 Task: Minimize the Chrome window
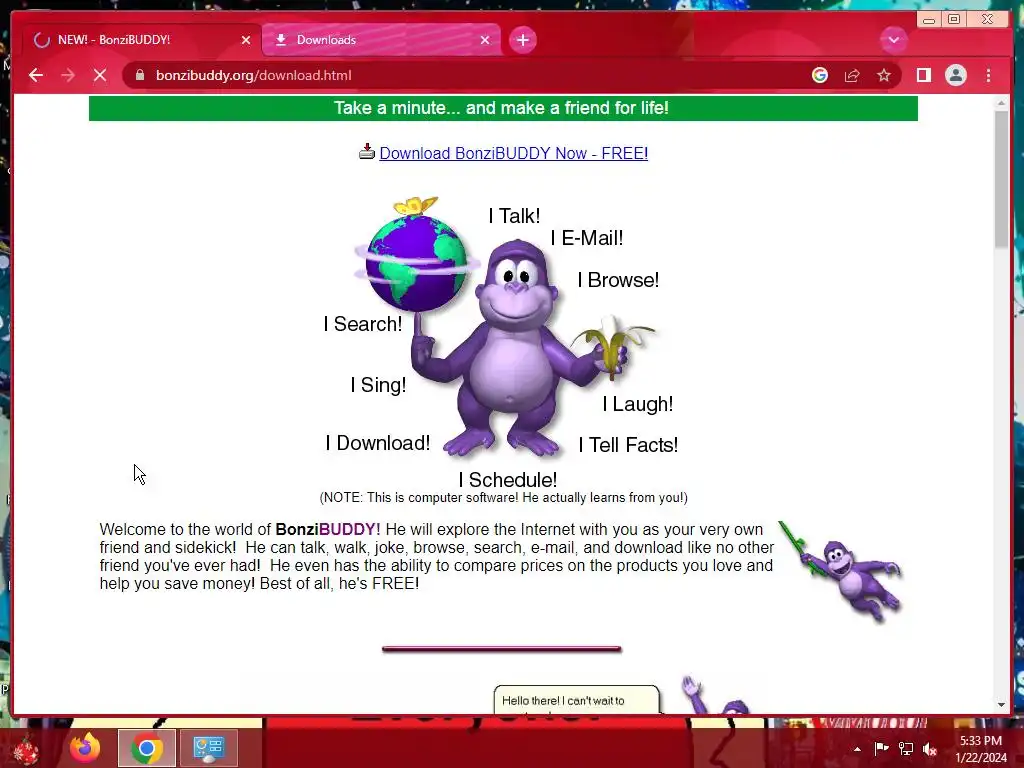point(929,20)
